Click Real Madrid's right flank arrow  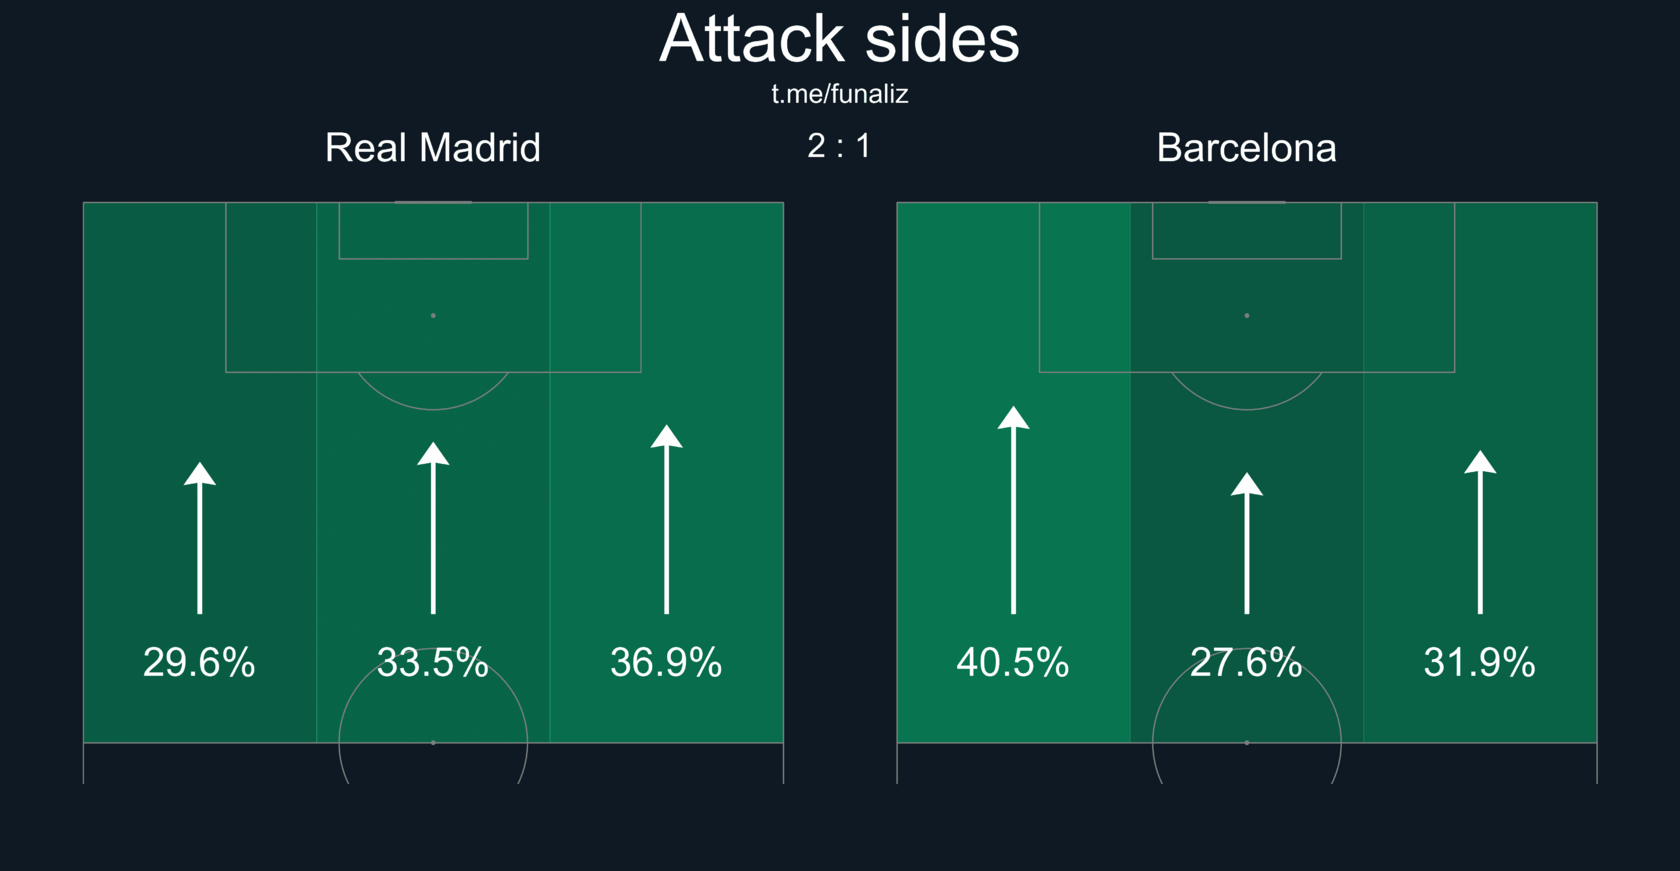click(x=666, y=520)
